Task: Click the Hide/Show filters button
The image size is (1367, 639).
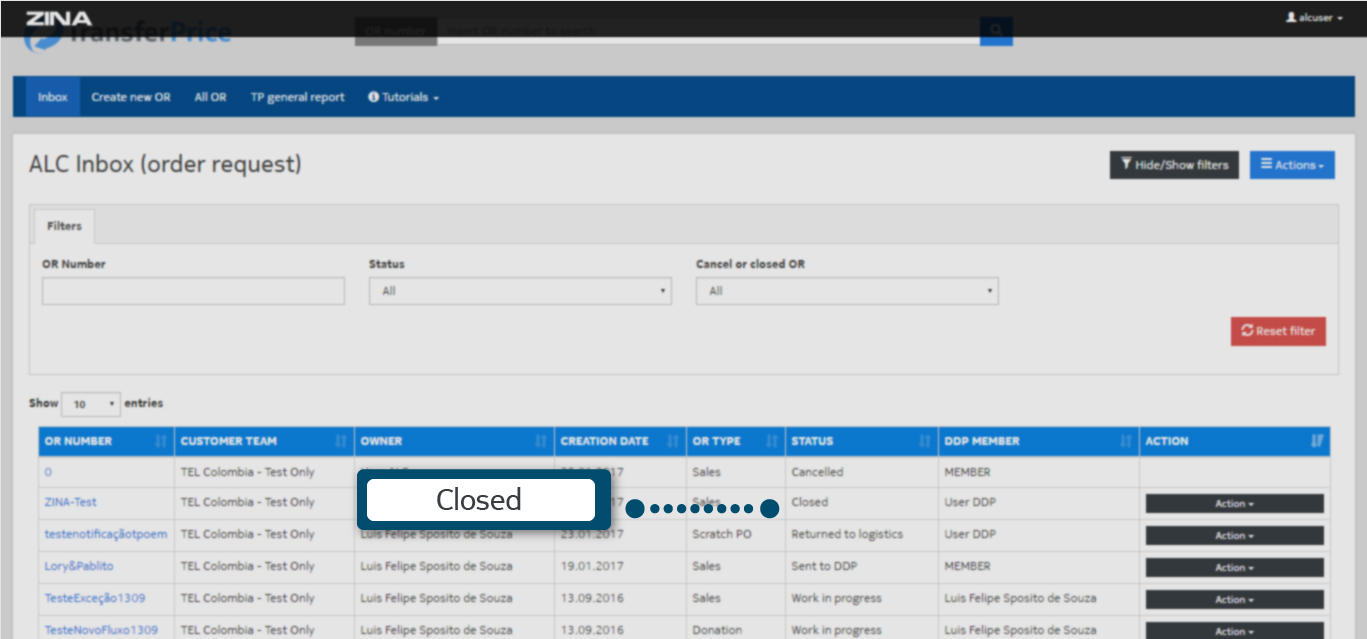Action: pos(1174,165)
